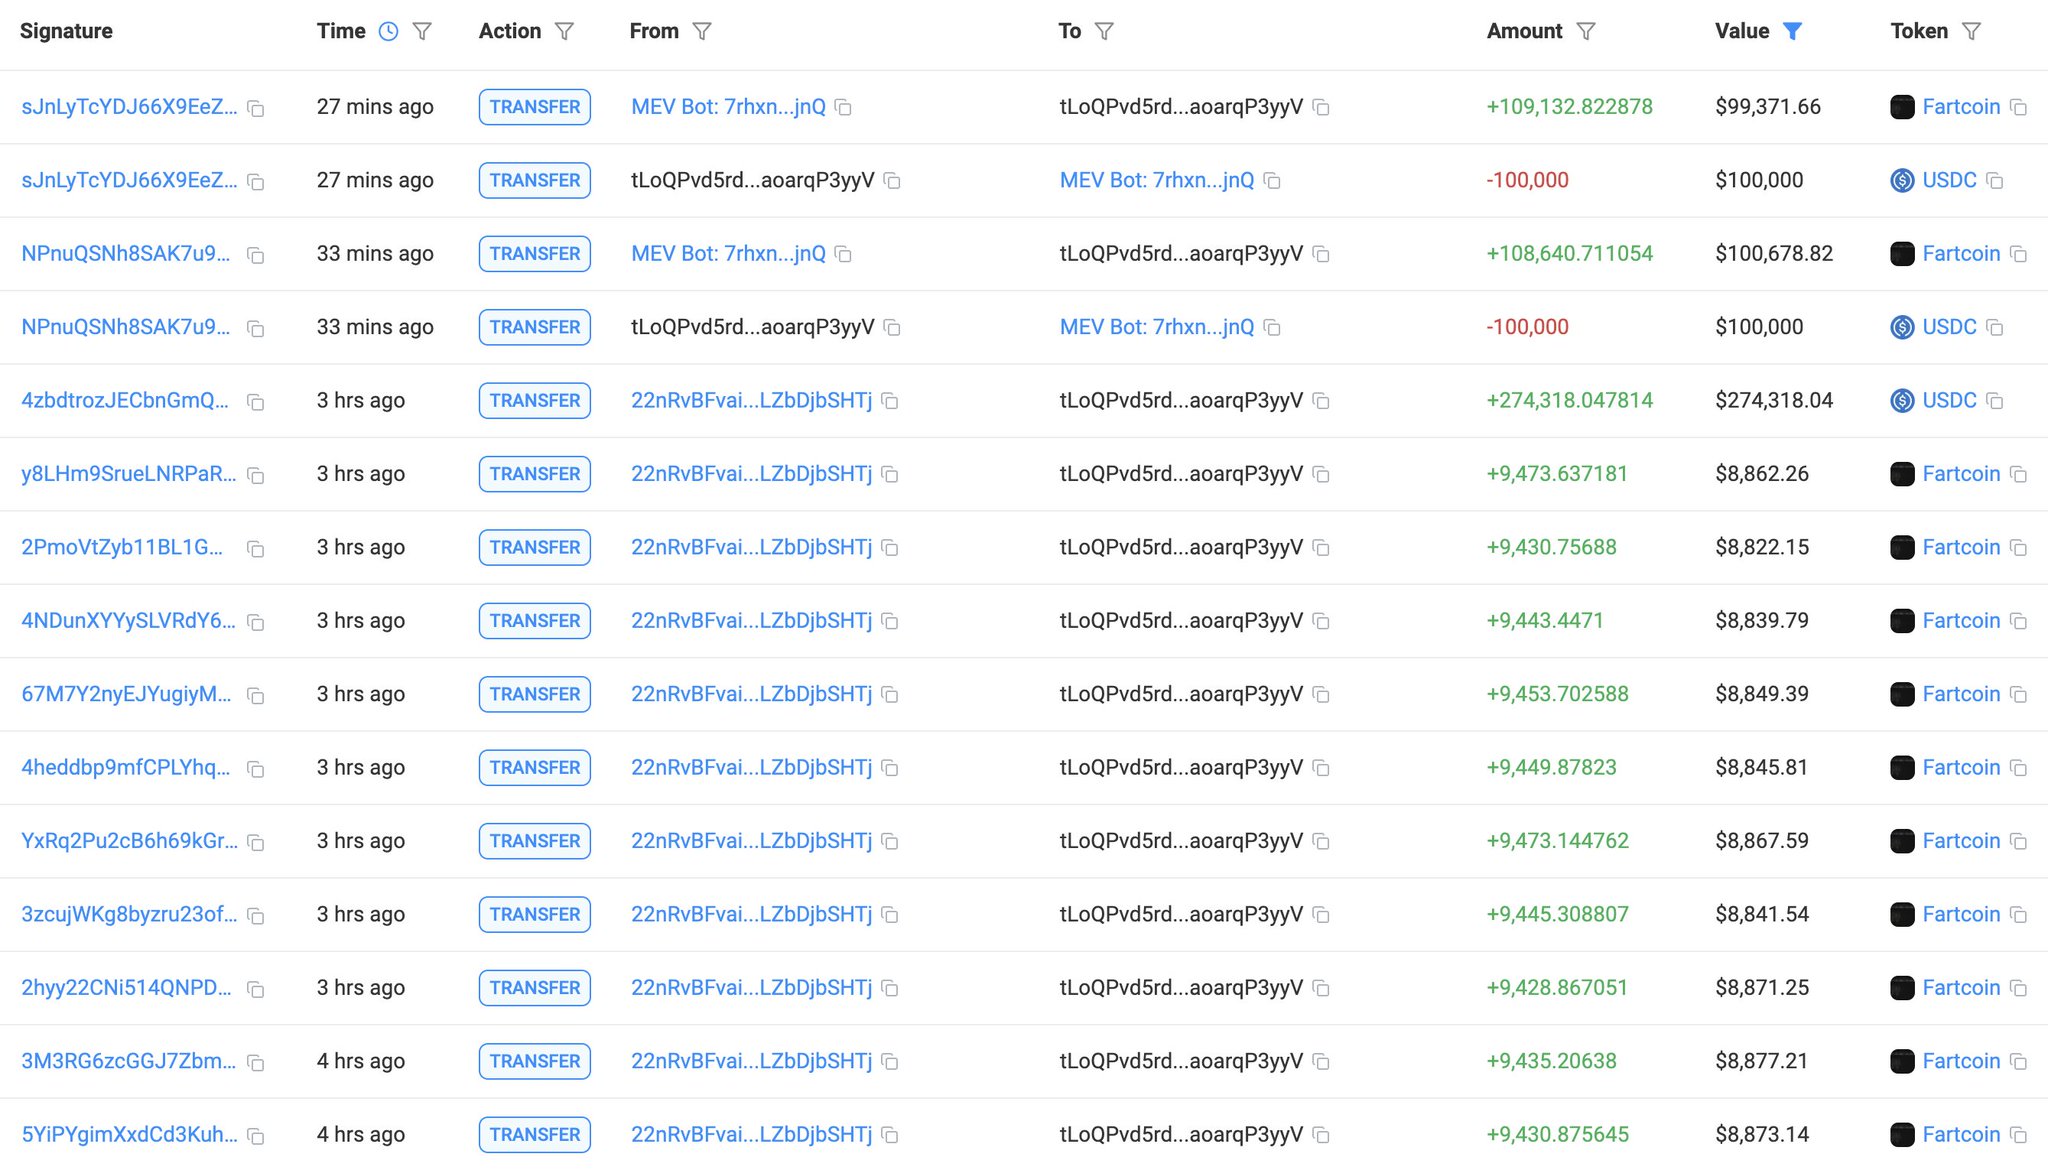Copy signature 4zbdtrozJECbnGmQ
The image size is (2048, 1170).
[x=256, y=402]
